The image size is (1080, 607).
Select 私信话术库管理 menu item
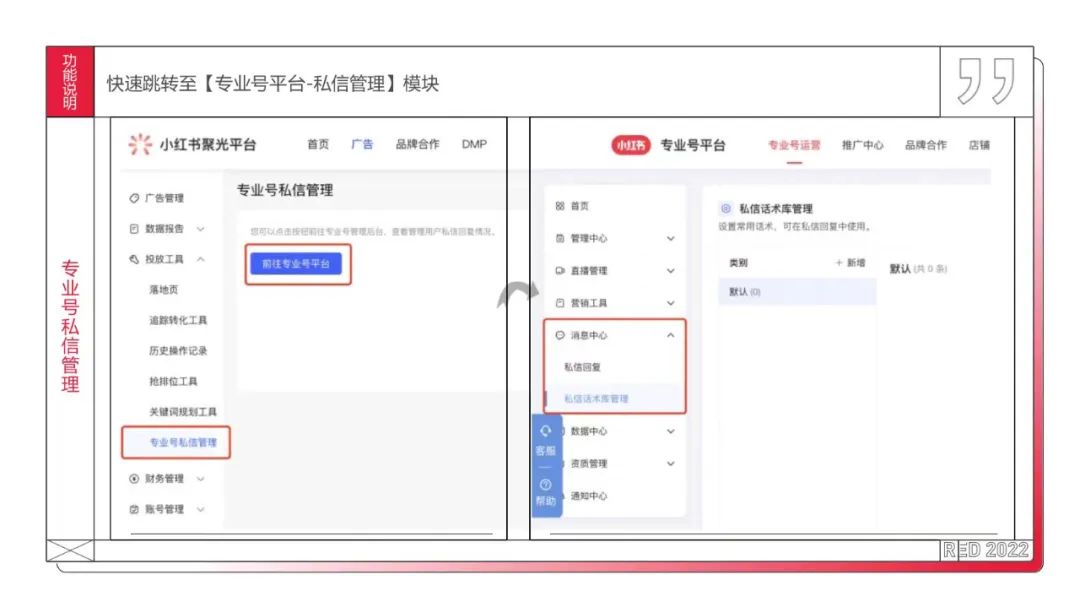596,399
